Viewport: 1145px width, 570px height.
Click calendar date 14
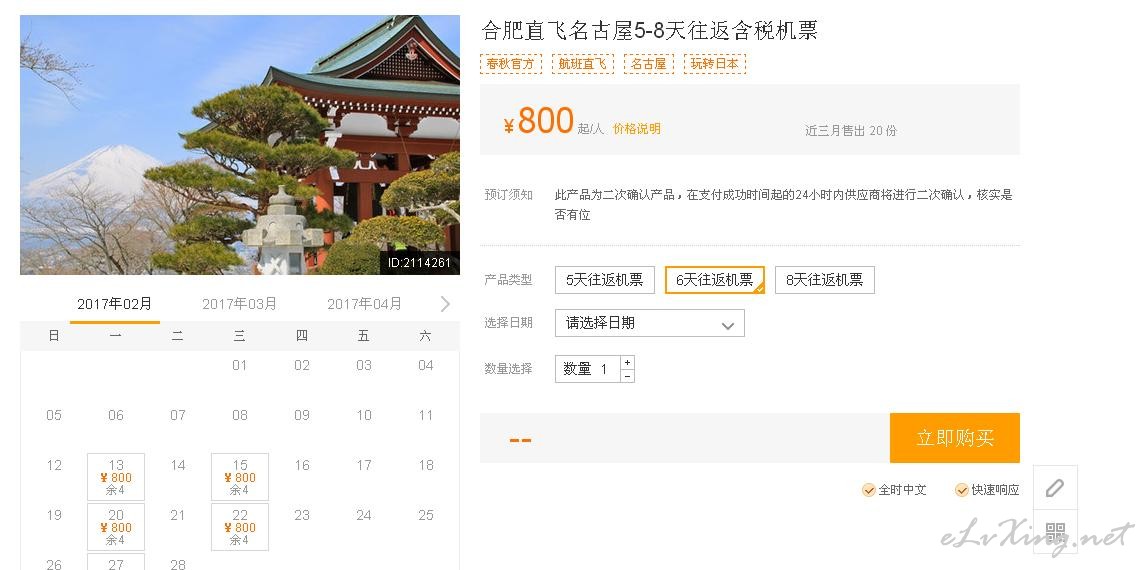point(177,465)
